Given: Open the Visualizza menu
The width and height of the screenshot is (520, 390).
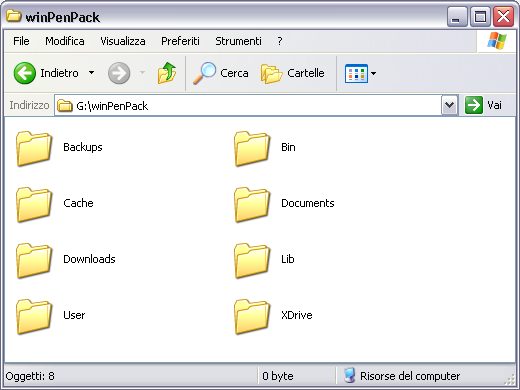Looking at the screenshot, I should tap(123, 41).
